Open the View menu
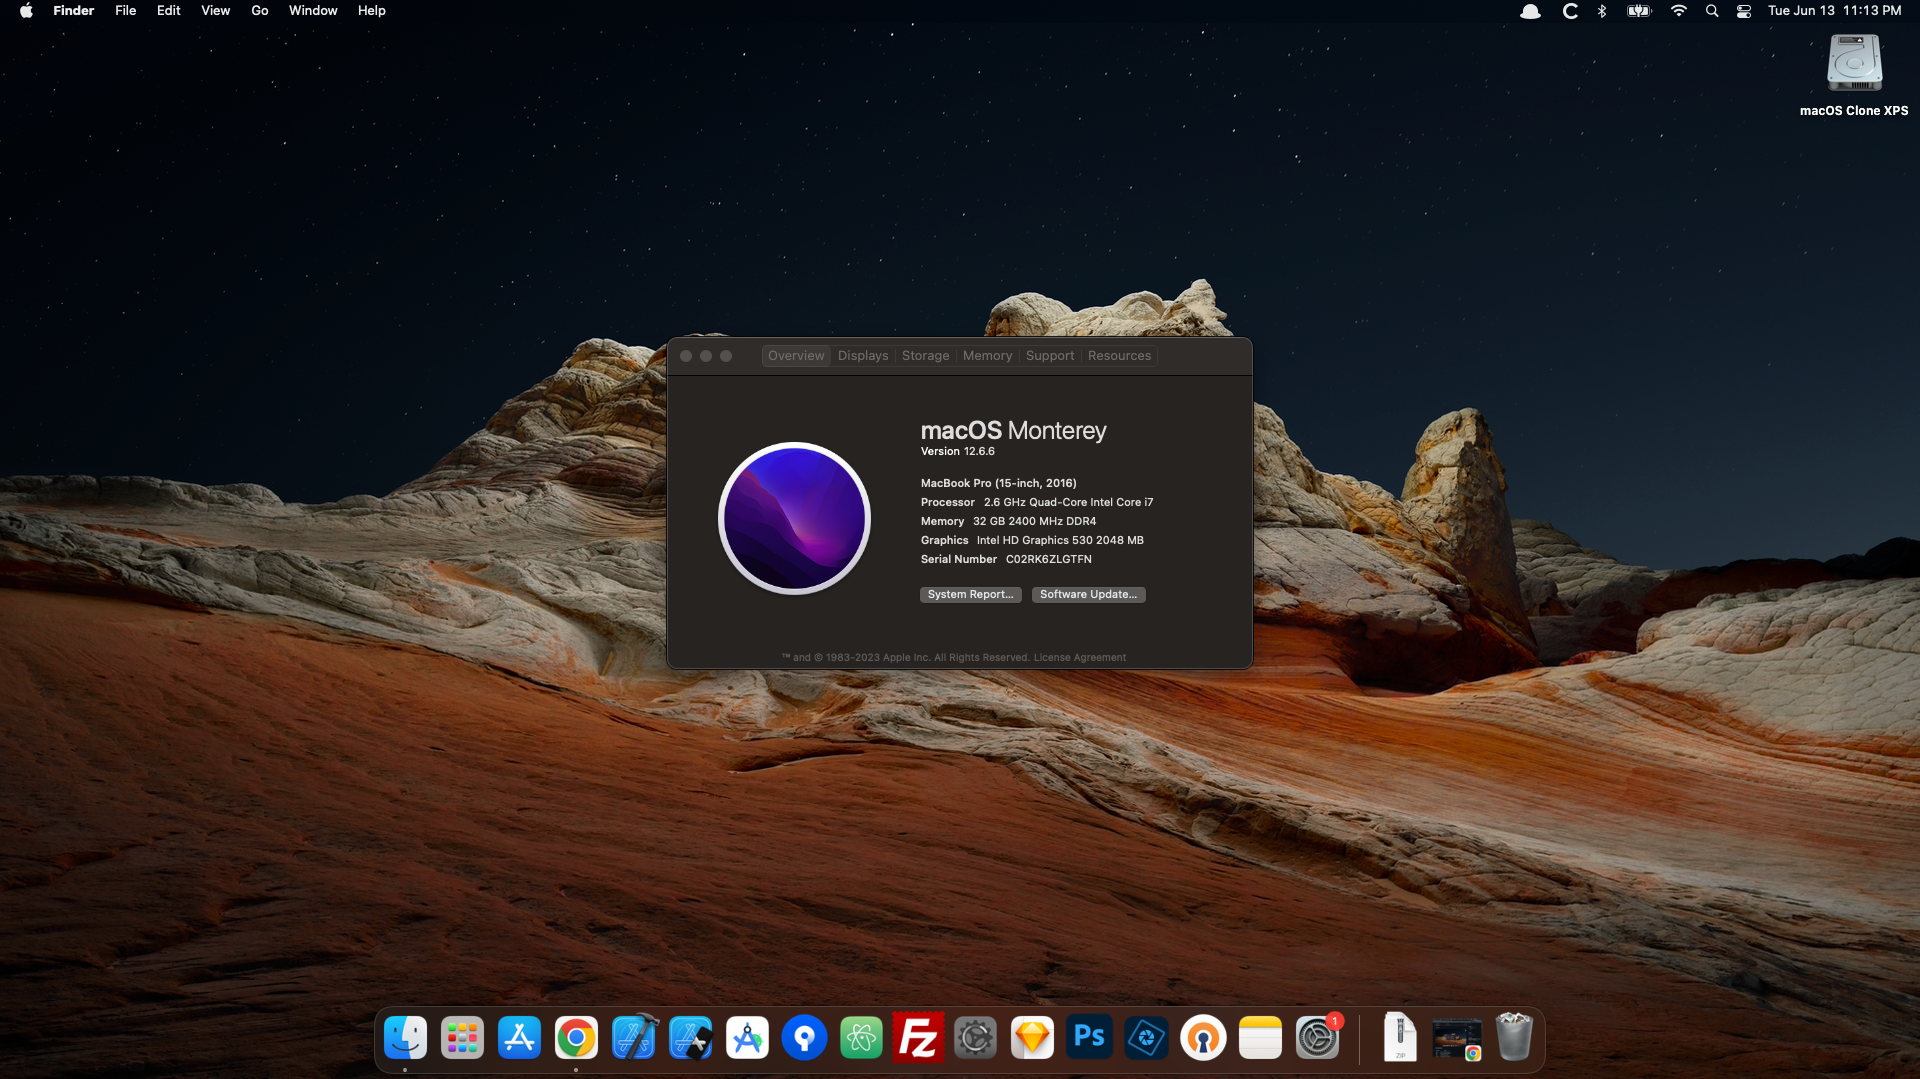This screenshot has width=1920, height=1079. point(215,11)
